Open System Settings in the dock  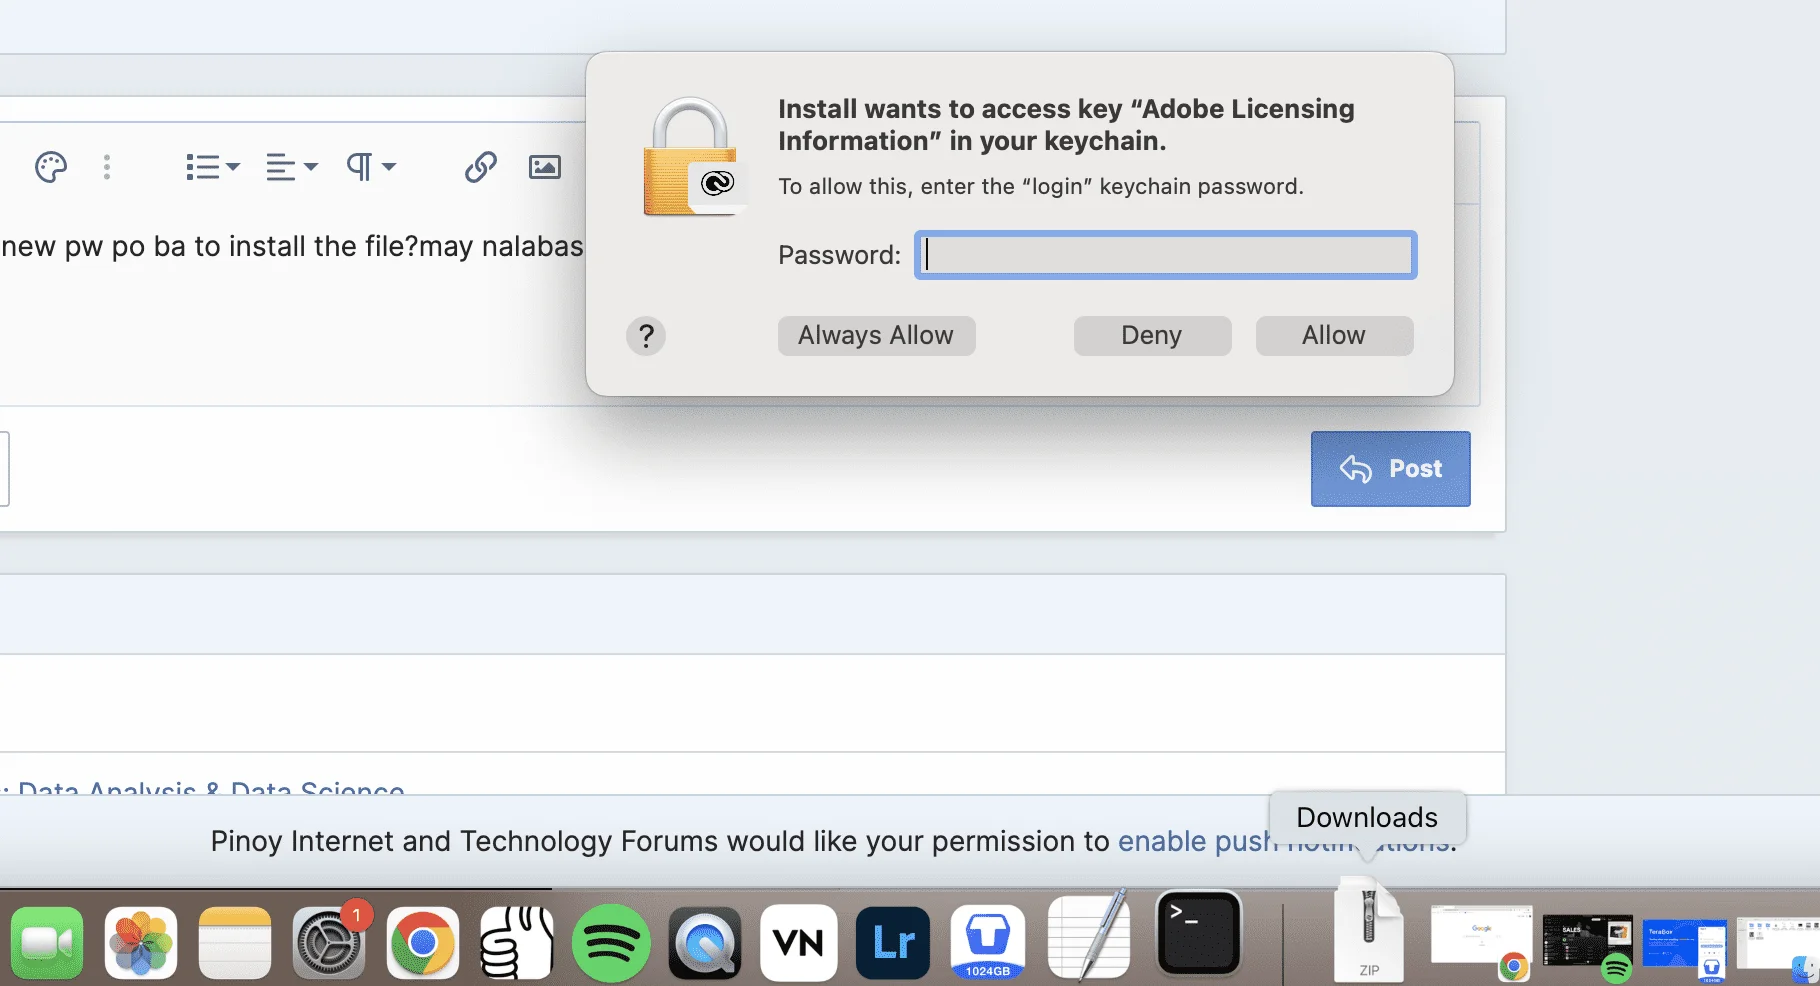pyautogui.click(x=329, y=943)
